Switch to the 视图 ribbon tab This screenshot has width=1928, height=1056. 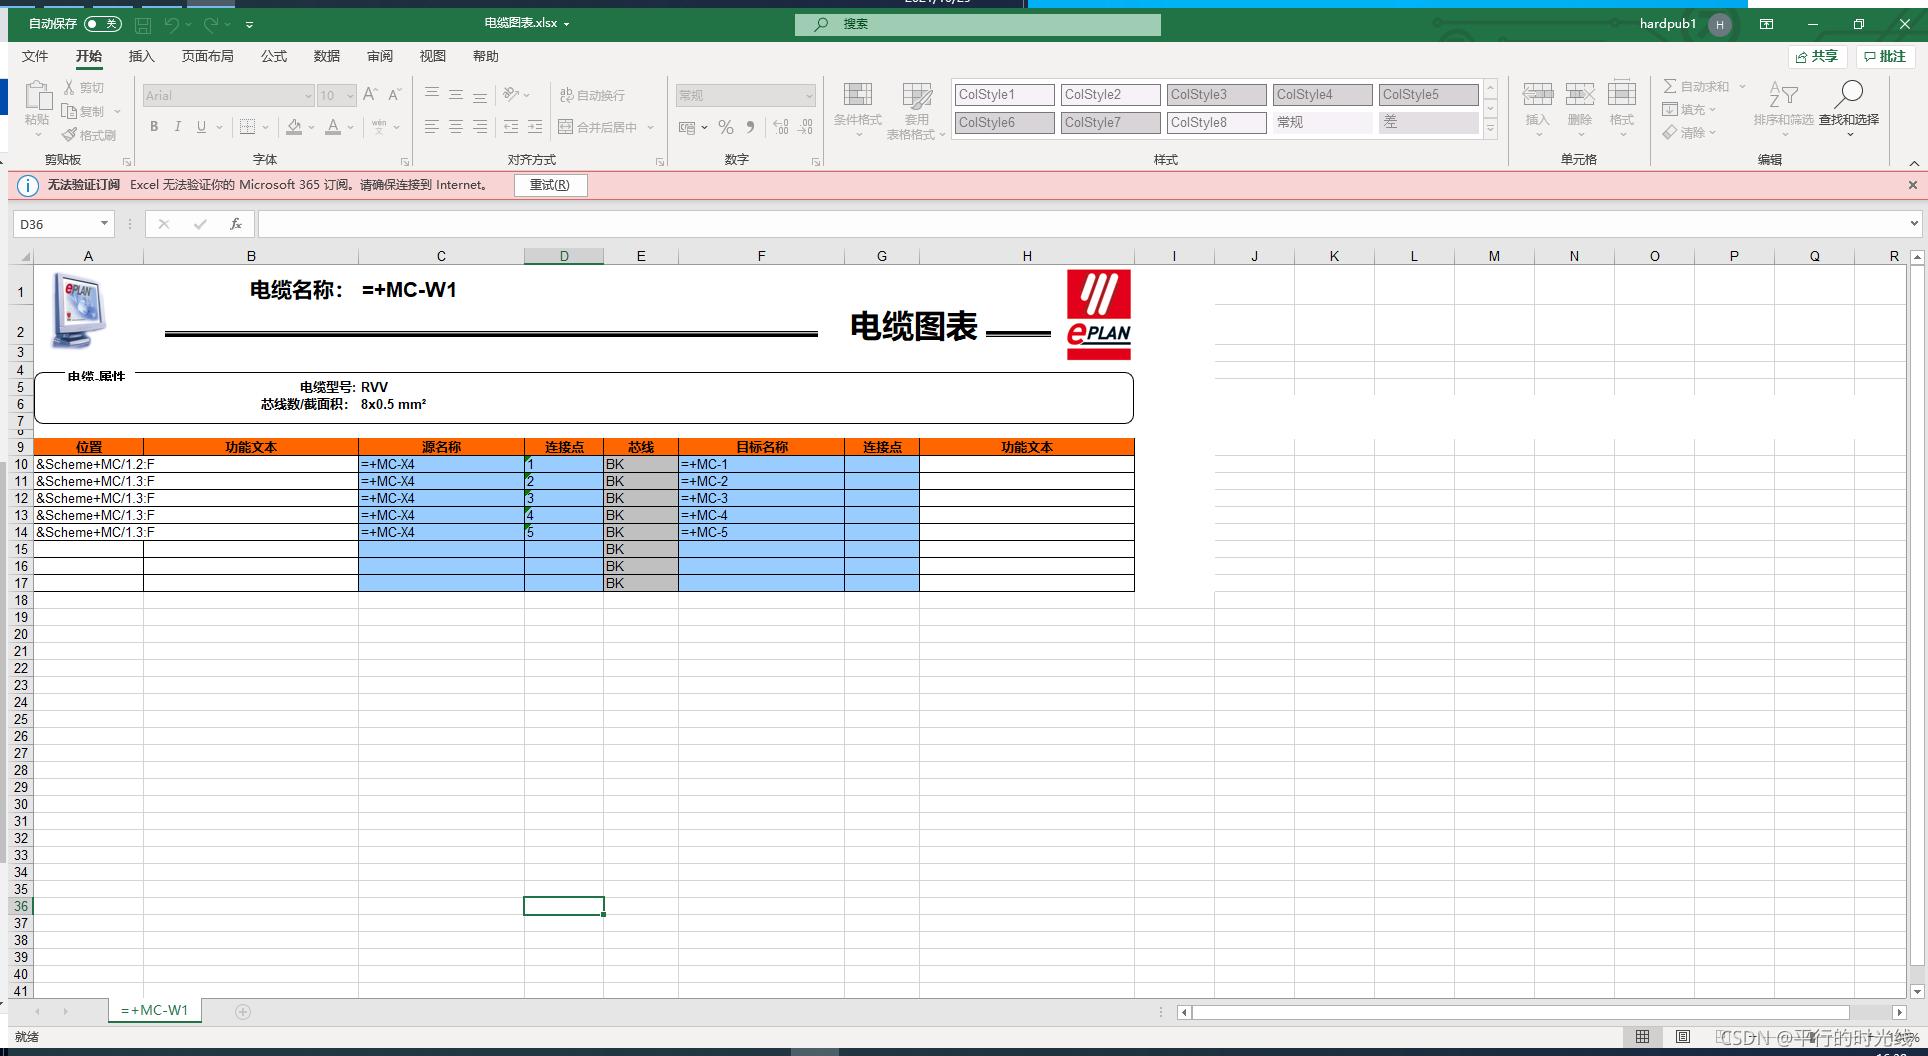pos(433,56)
